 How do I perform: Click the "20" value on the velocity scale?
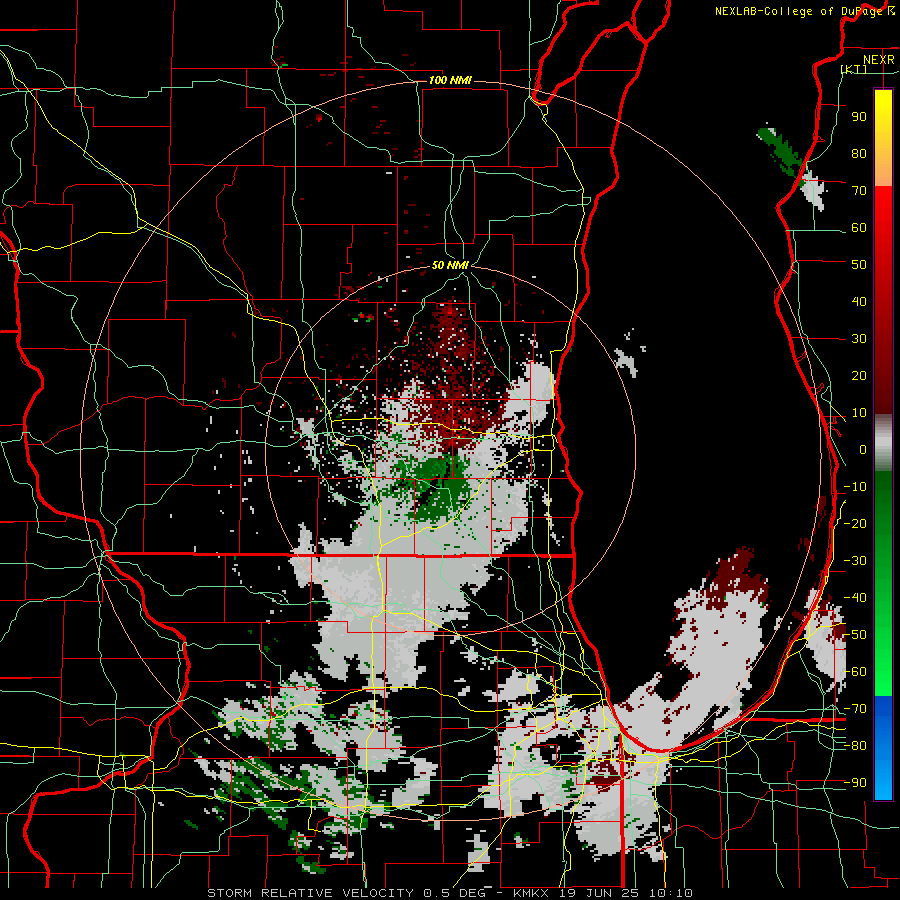859,375
